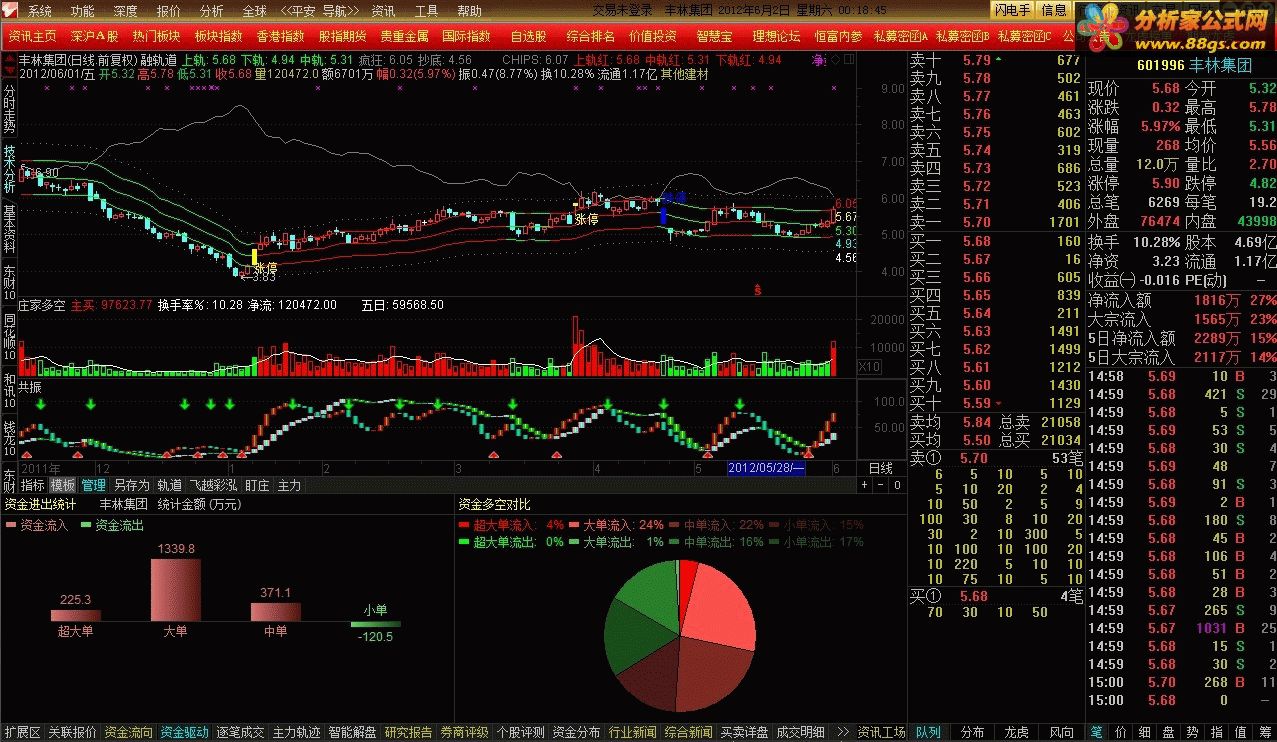Open the 系统 menu
The width and height of the screenshot is (1277, 742).
[x=40, y=11]
